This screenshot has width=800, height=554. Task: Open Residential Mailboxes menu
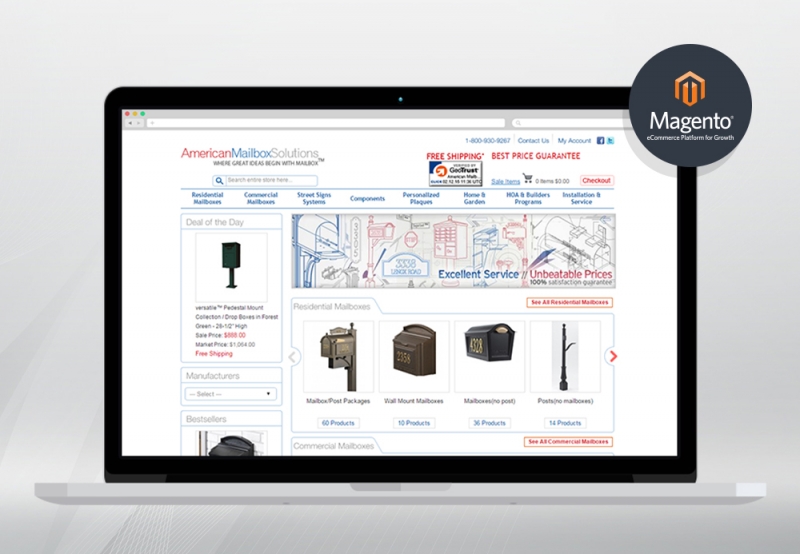207,198
